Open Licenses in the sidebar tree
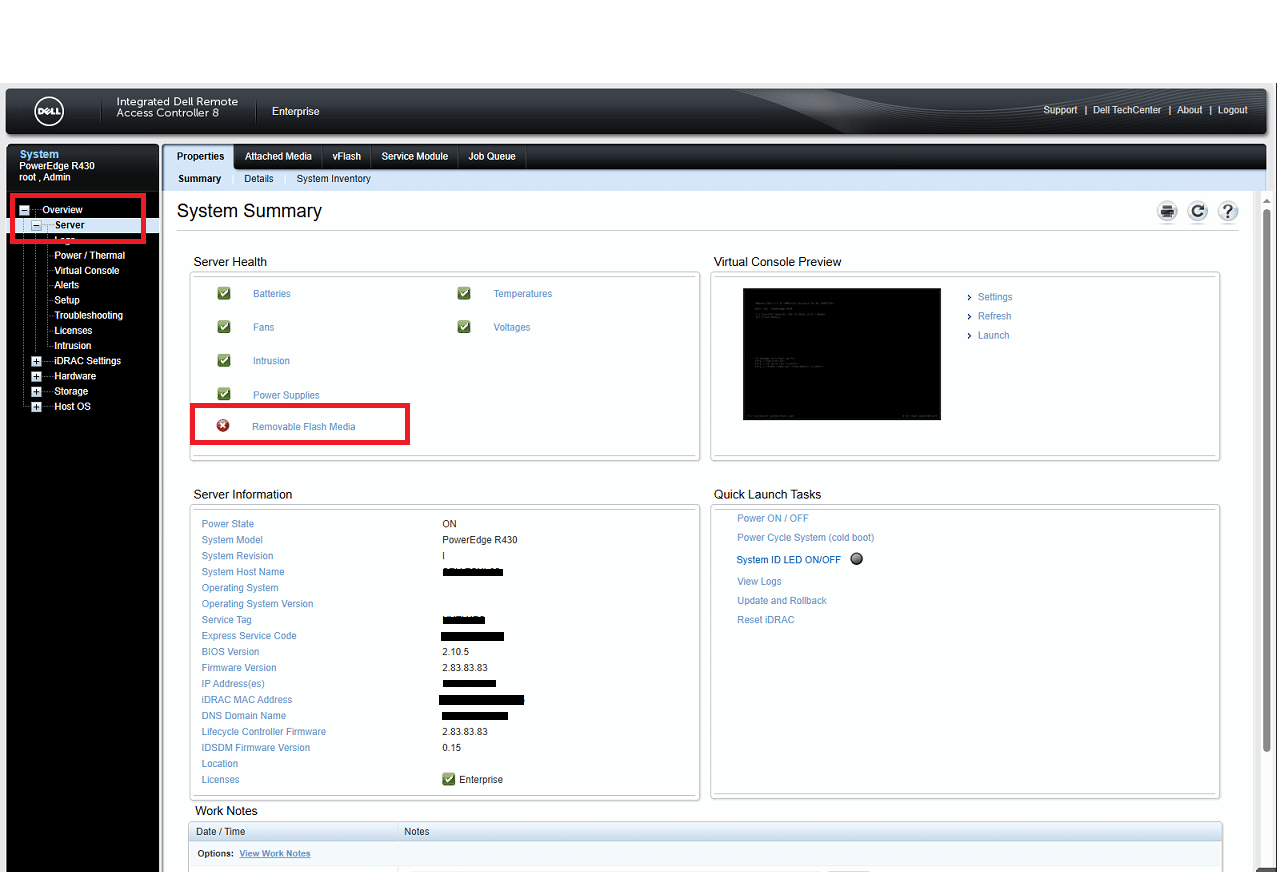 [73, 330]
